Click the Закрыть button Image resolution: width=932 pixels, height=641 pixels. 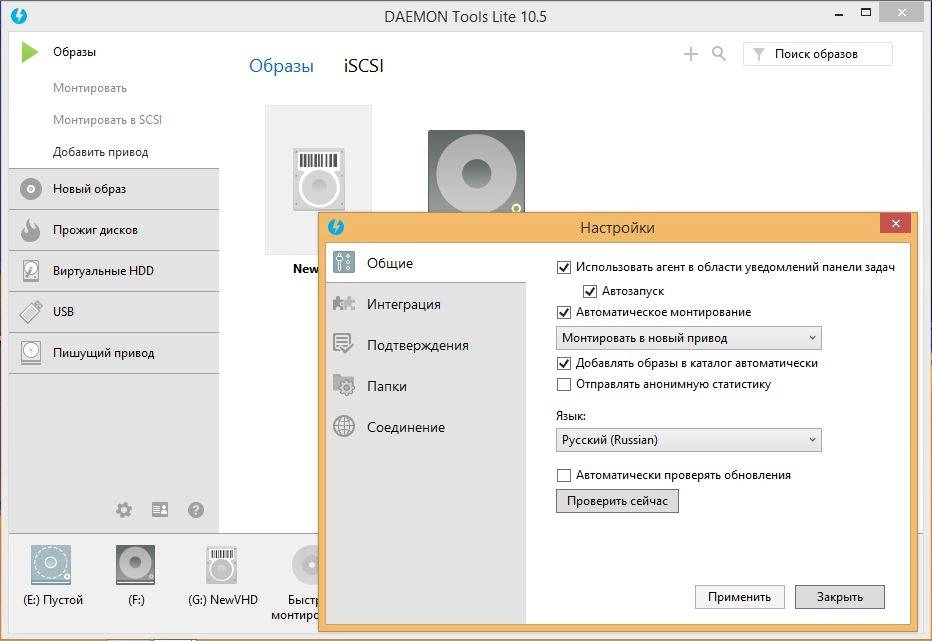click(x=839, y=597)
